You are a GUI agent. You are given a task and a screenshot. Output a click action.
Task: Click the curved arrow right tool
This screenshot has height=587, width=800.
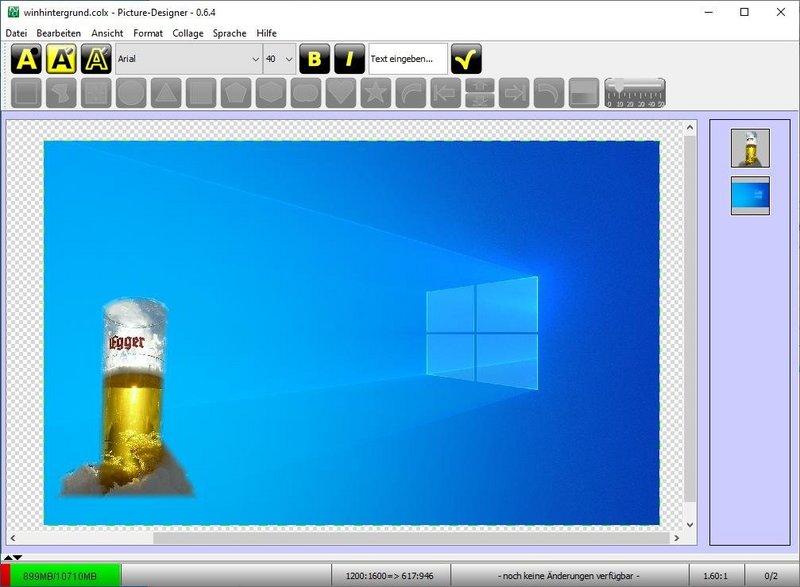411,93
